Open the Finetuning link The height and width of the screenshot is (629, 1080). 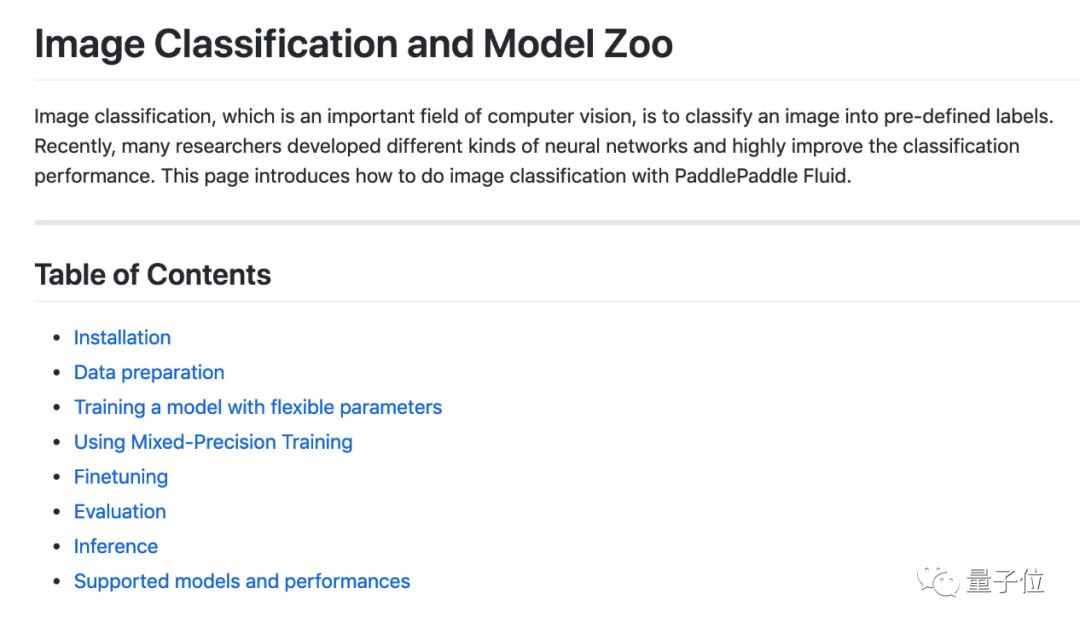tap(120, 477)
